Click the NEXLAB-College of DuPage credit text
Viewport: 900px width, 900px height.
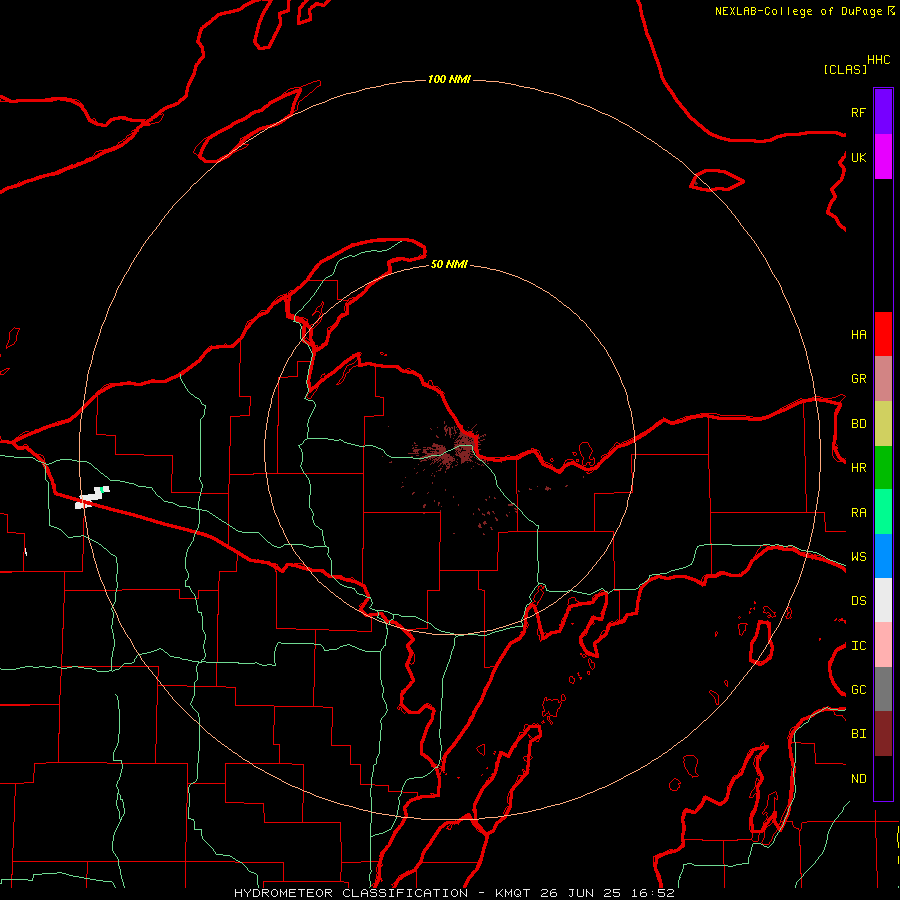point(798,11)
